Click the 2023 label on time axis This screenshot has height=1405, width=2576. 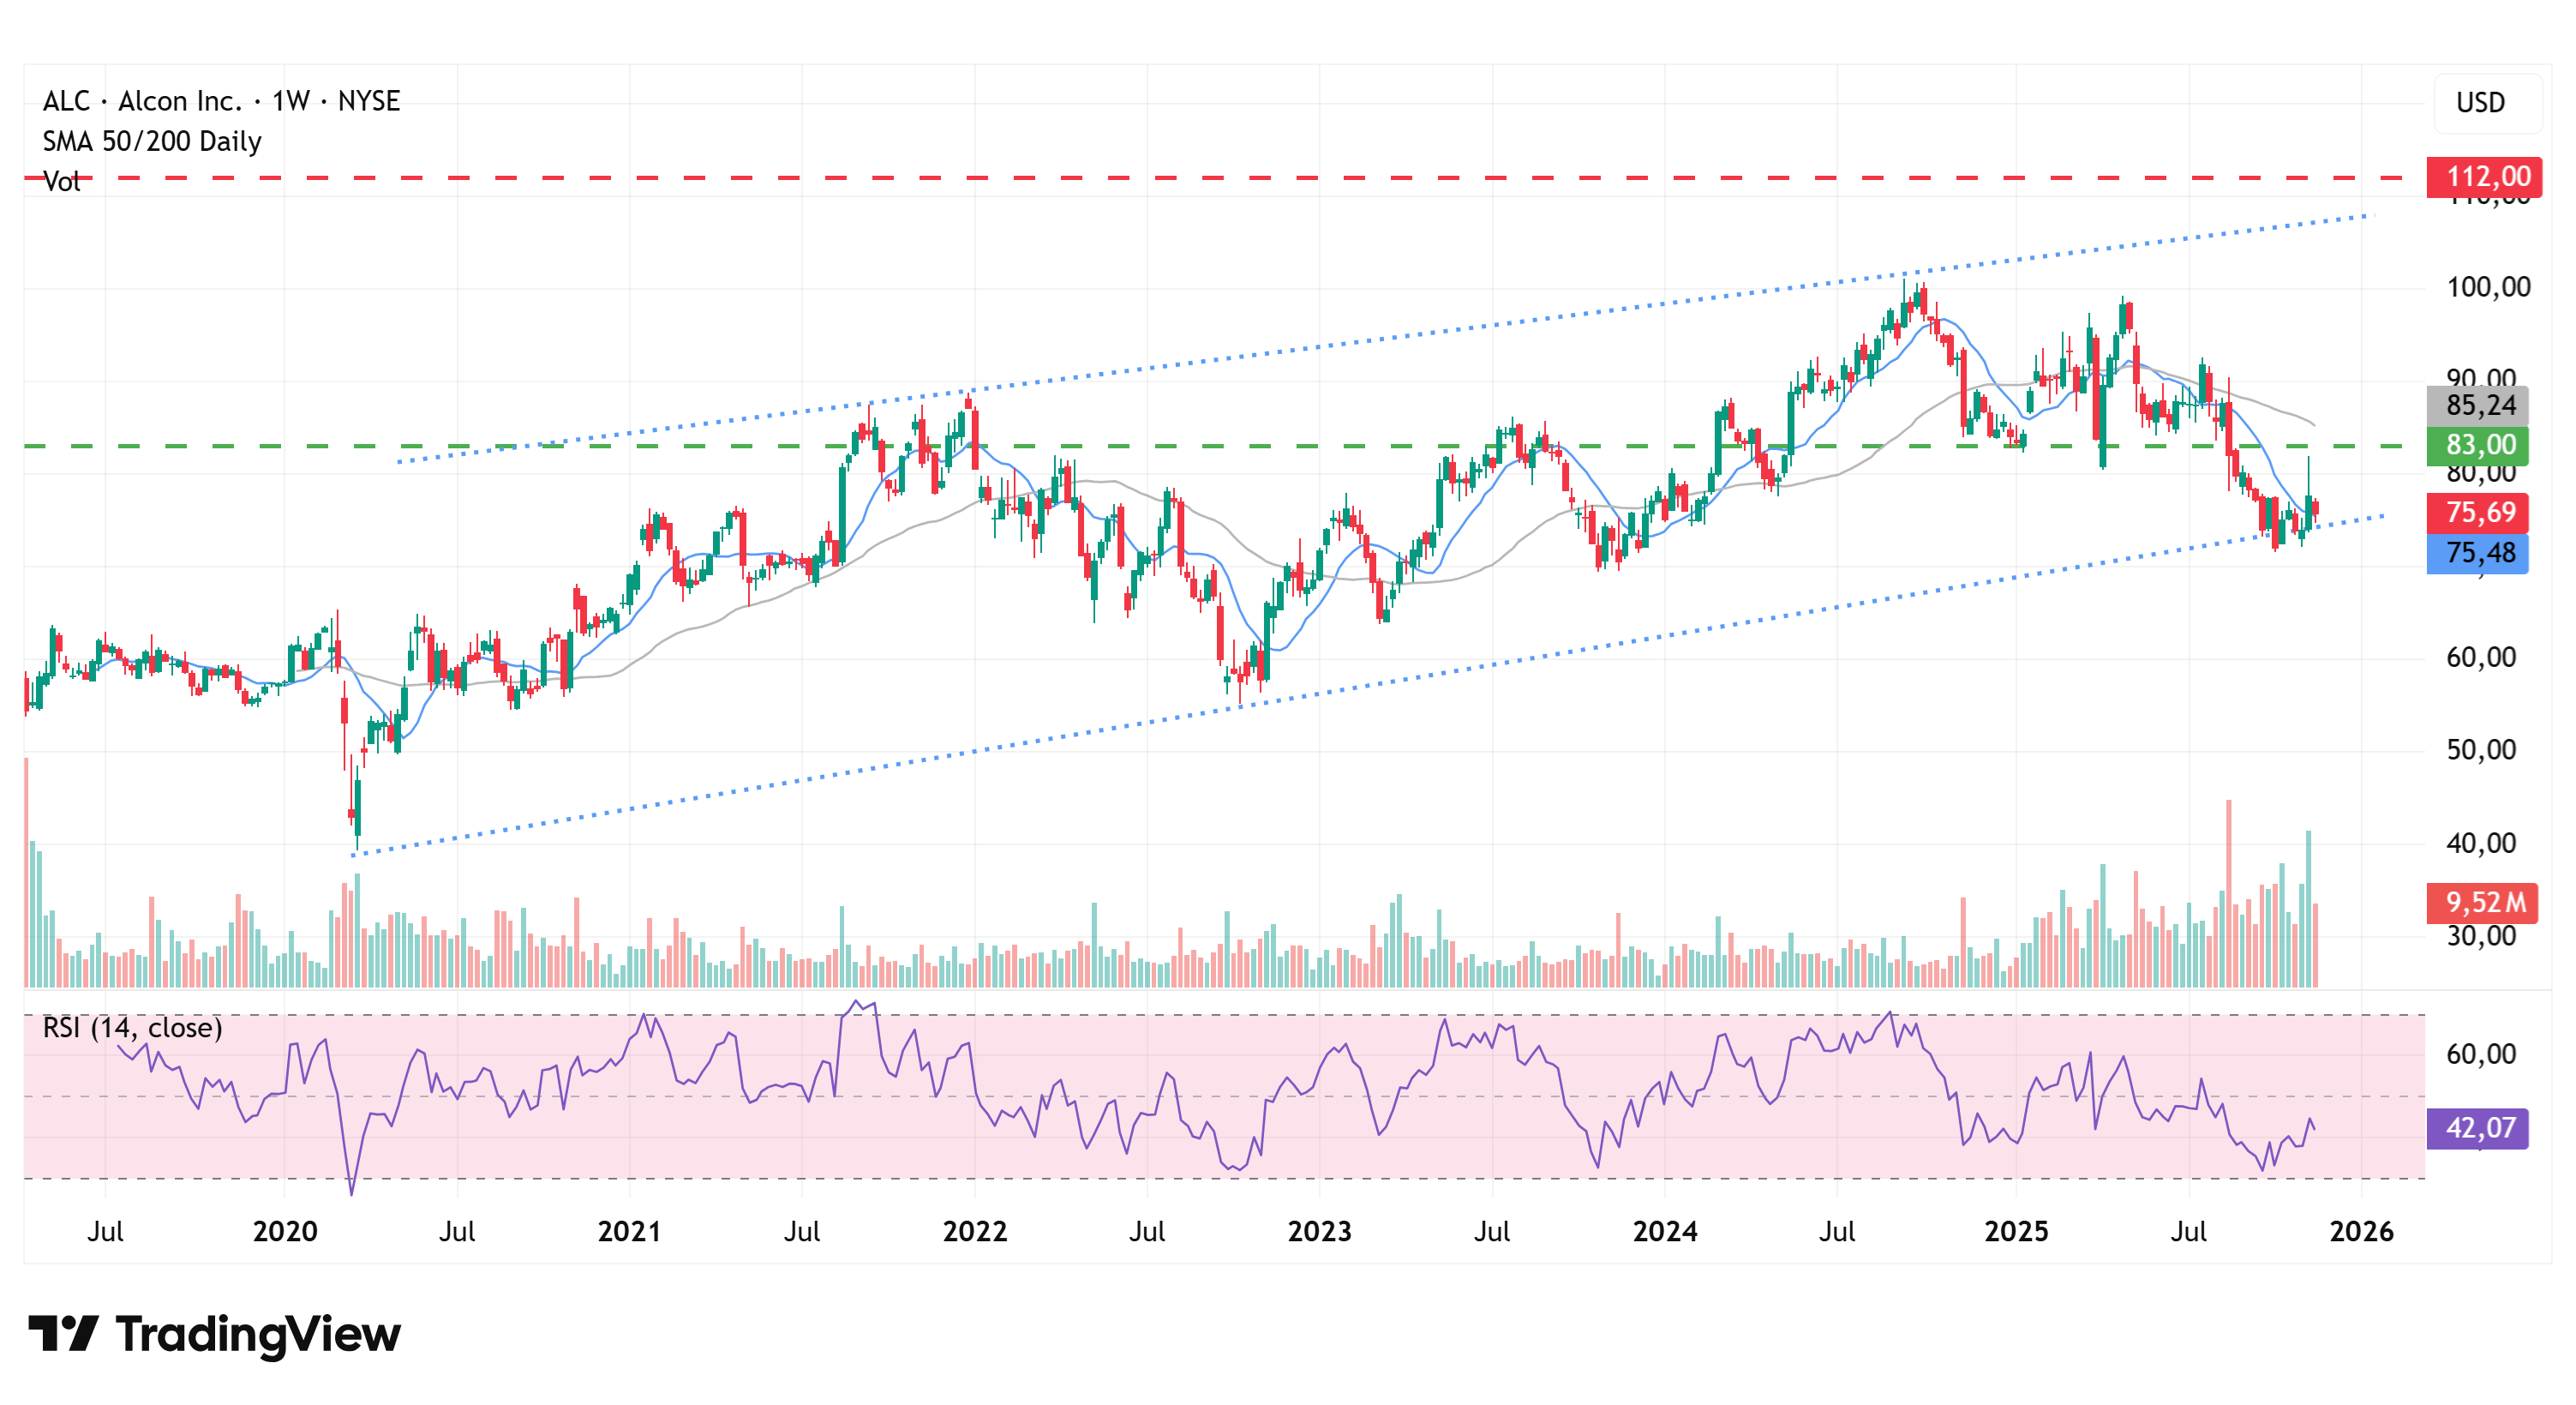(1319, 1231)
